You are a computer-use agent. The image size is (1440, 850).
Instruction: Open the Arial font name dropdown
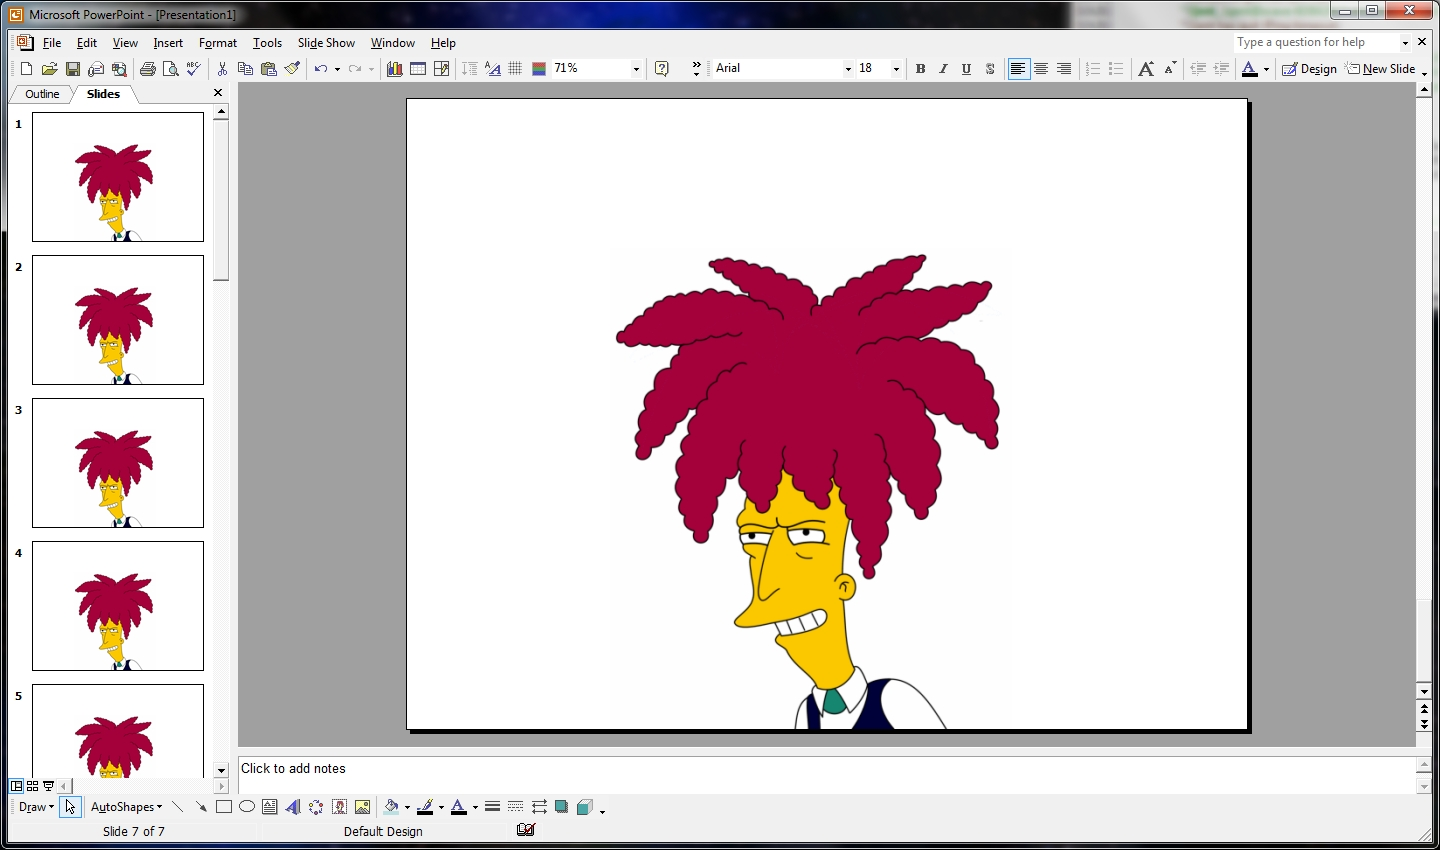(x=848, y=69)
